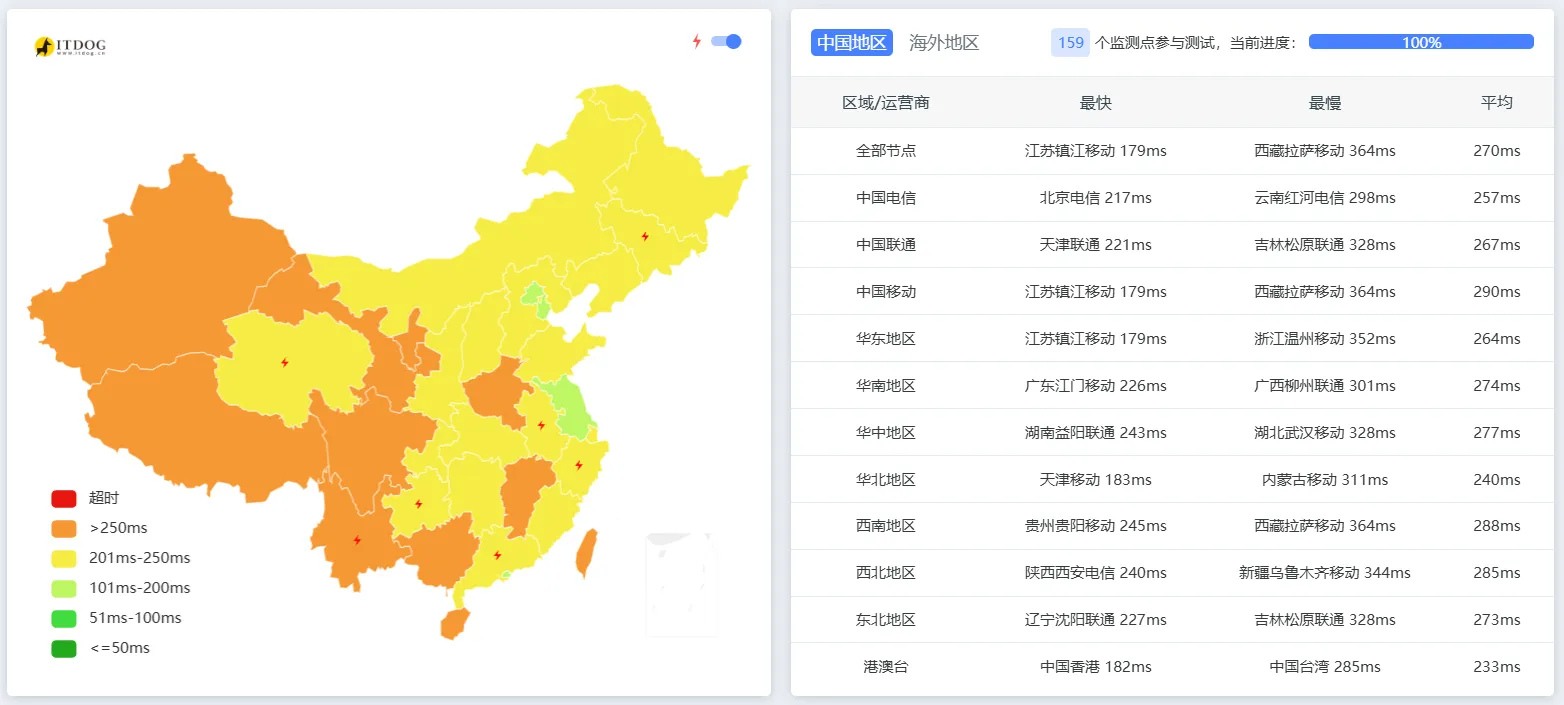The image size is (1564, 705).
Task: Open the 区域/运营商 column header
Action: click(x=885, y=101)
